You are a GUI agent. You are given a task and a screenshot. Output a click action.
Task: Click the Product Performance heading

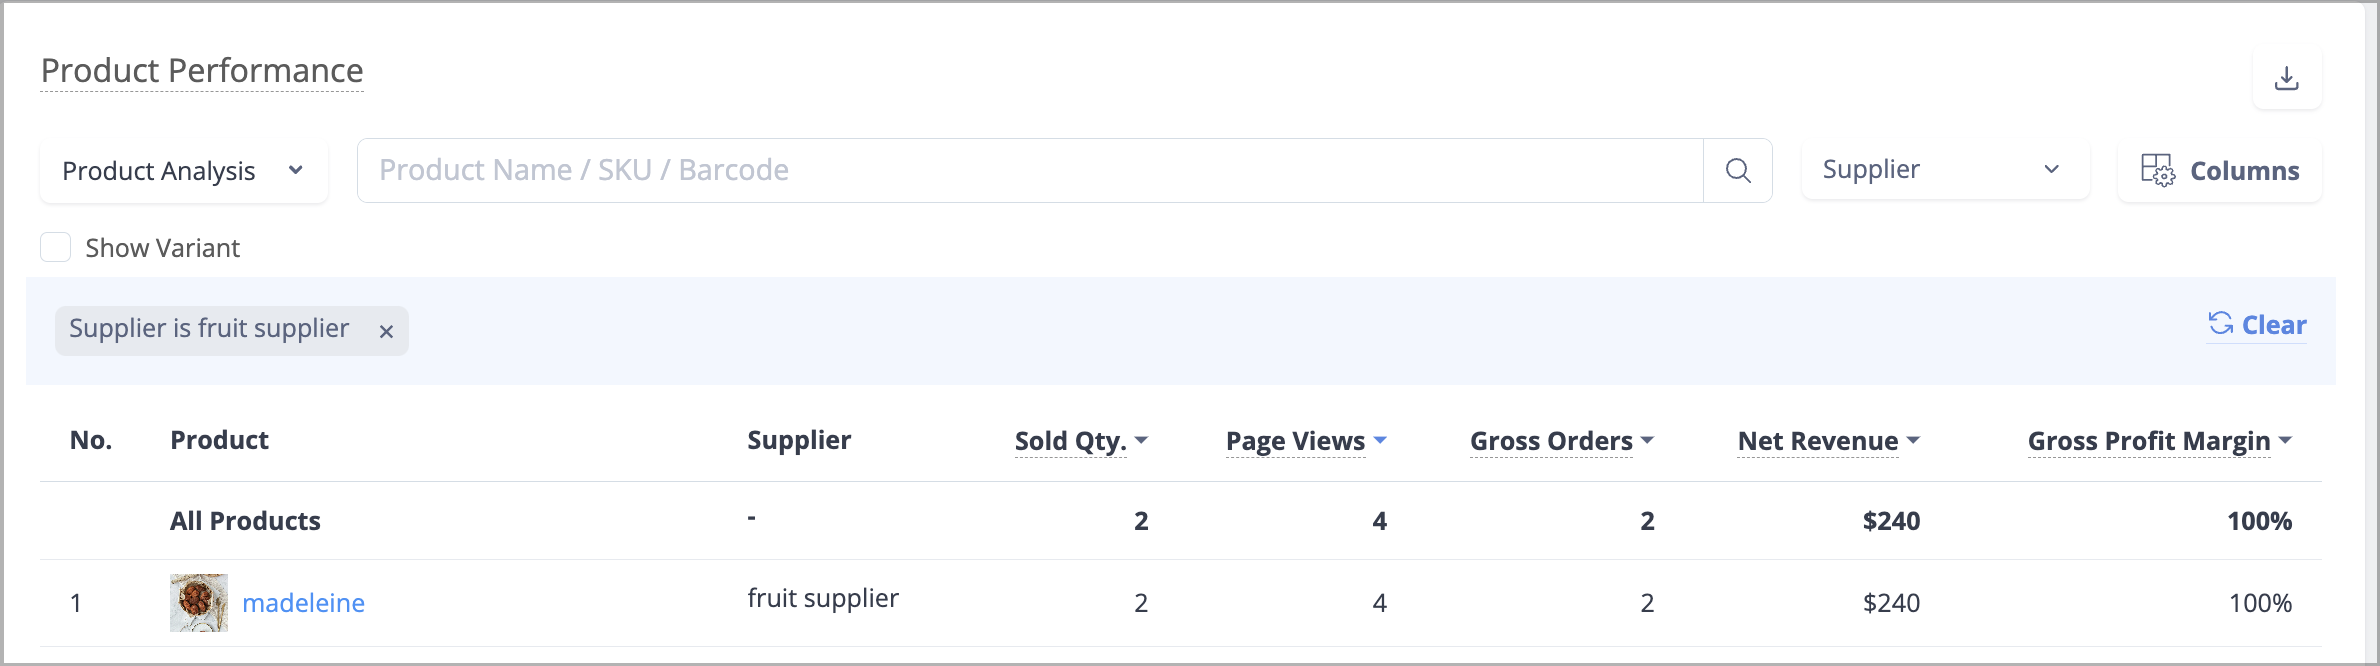pos(202,71)
